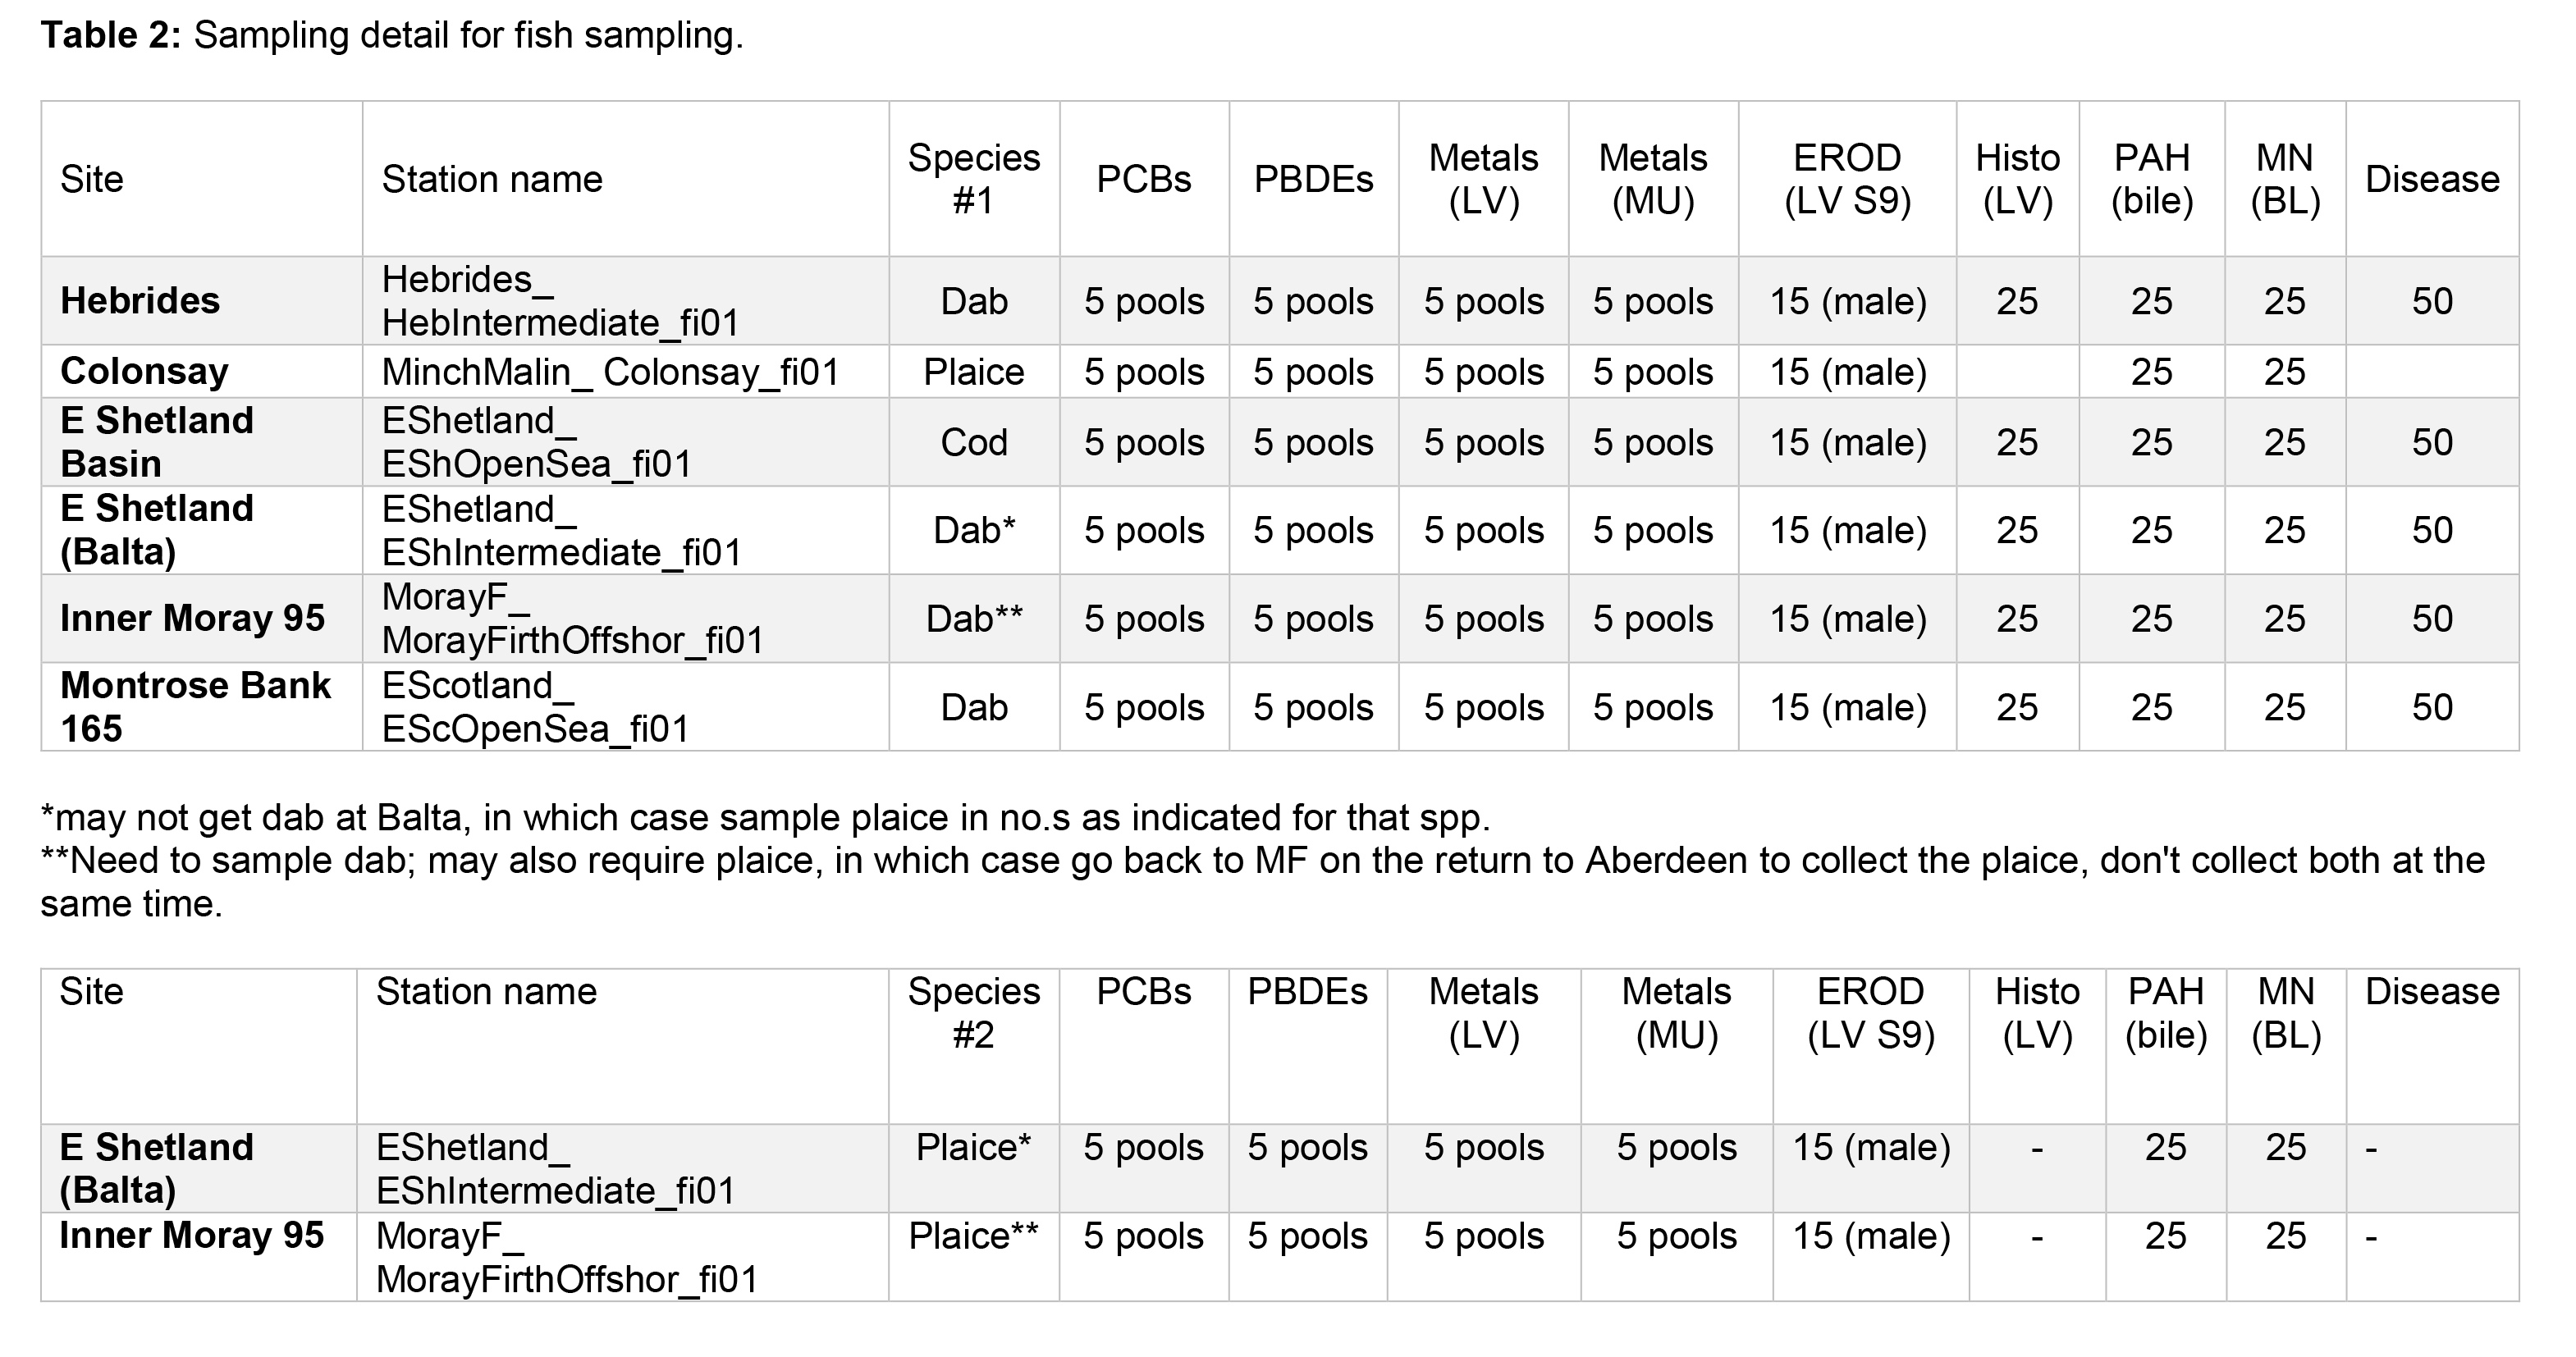
Task: Select the Plaice species cell for Colonsay
Action: click(973, 372)
